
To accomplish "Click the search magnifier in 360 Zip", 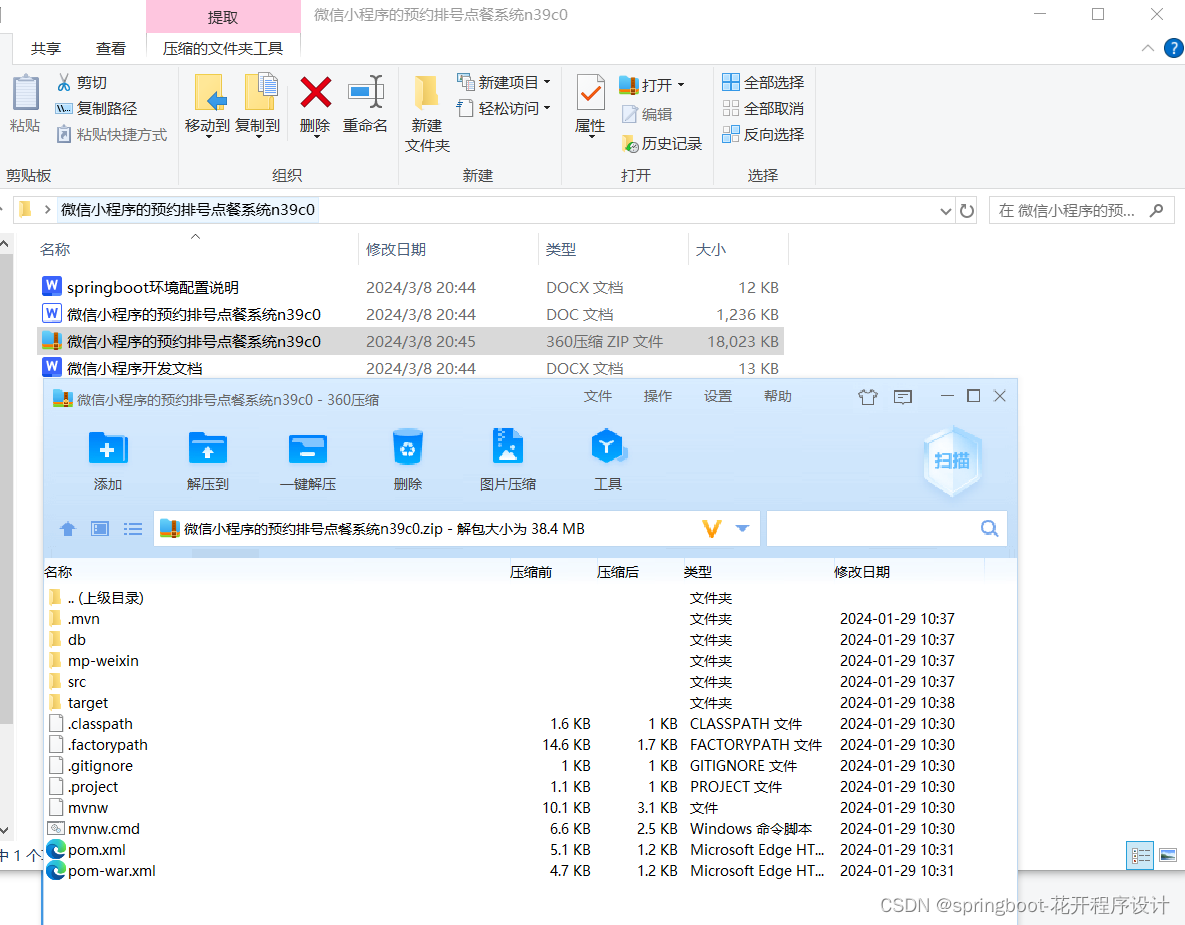I will pos(989,528).
